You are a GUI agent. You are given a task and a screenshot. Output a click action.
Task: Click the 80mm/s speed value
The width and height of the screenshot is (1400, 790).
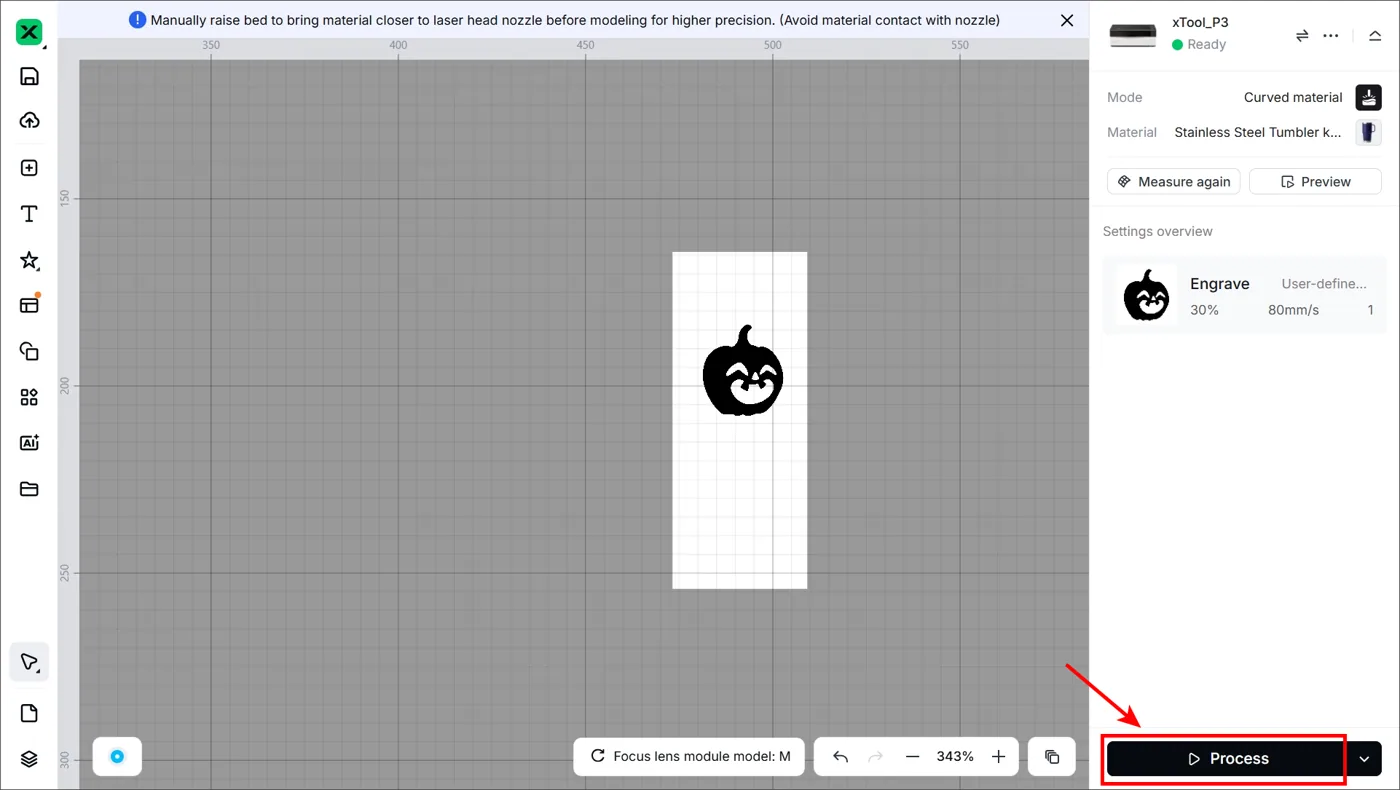point(1293,310)
